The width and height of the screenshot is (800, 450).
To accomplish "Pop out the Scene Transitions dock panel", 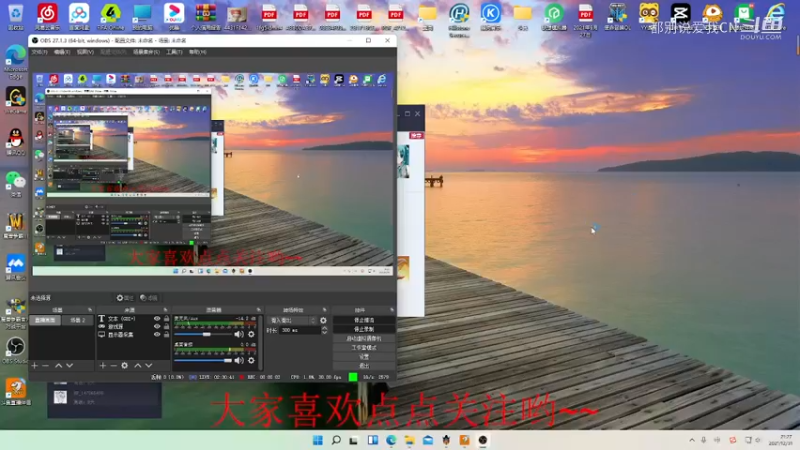I will click(324, 310).
